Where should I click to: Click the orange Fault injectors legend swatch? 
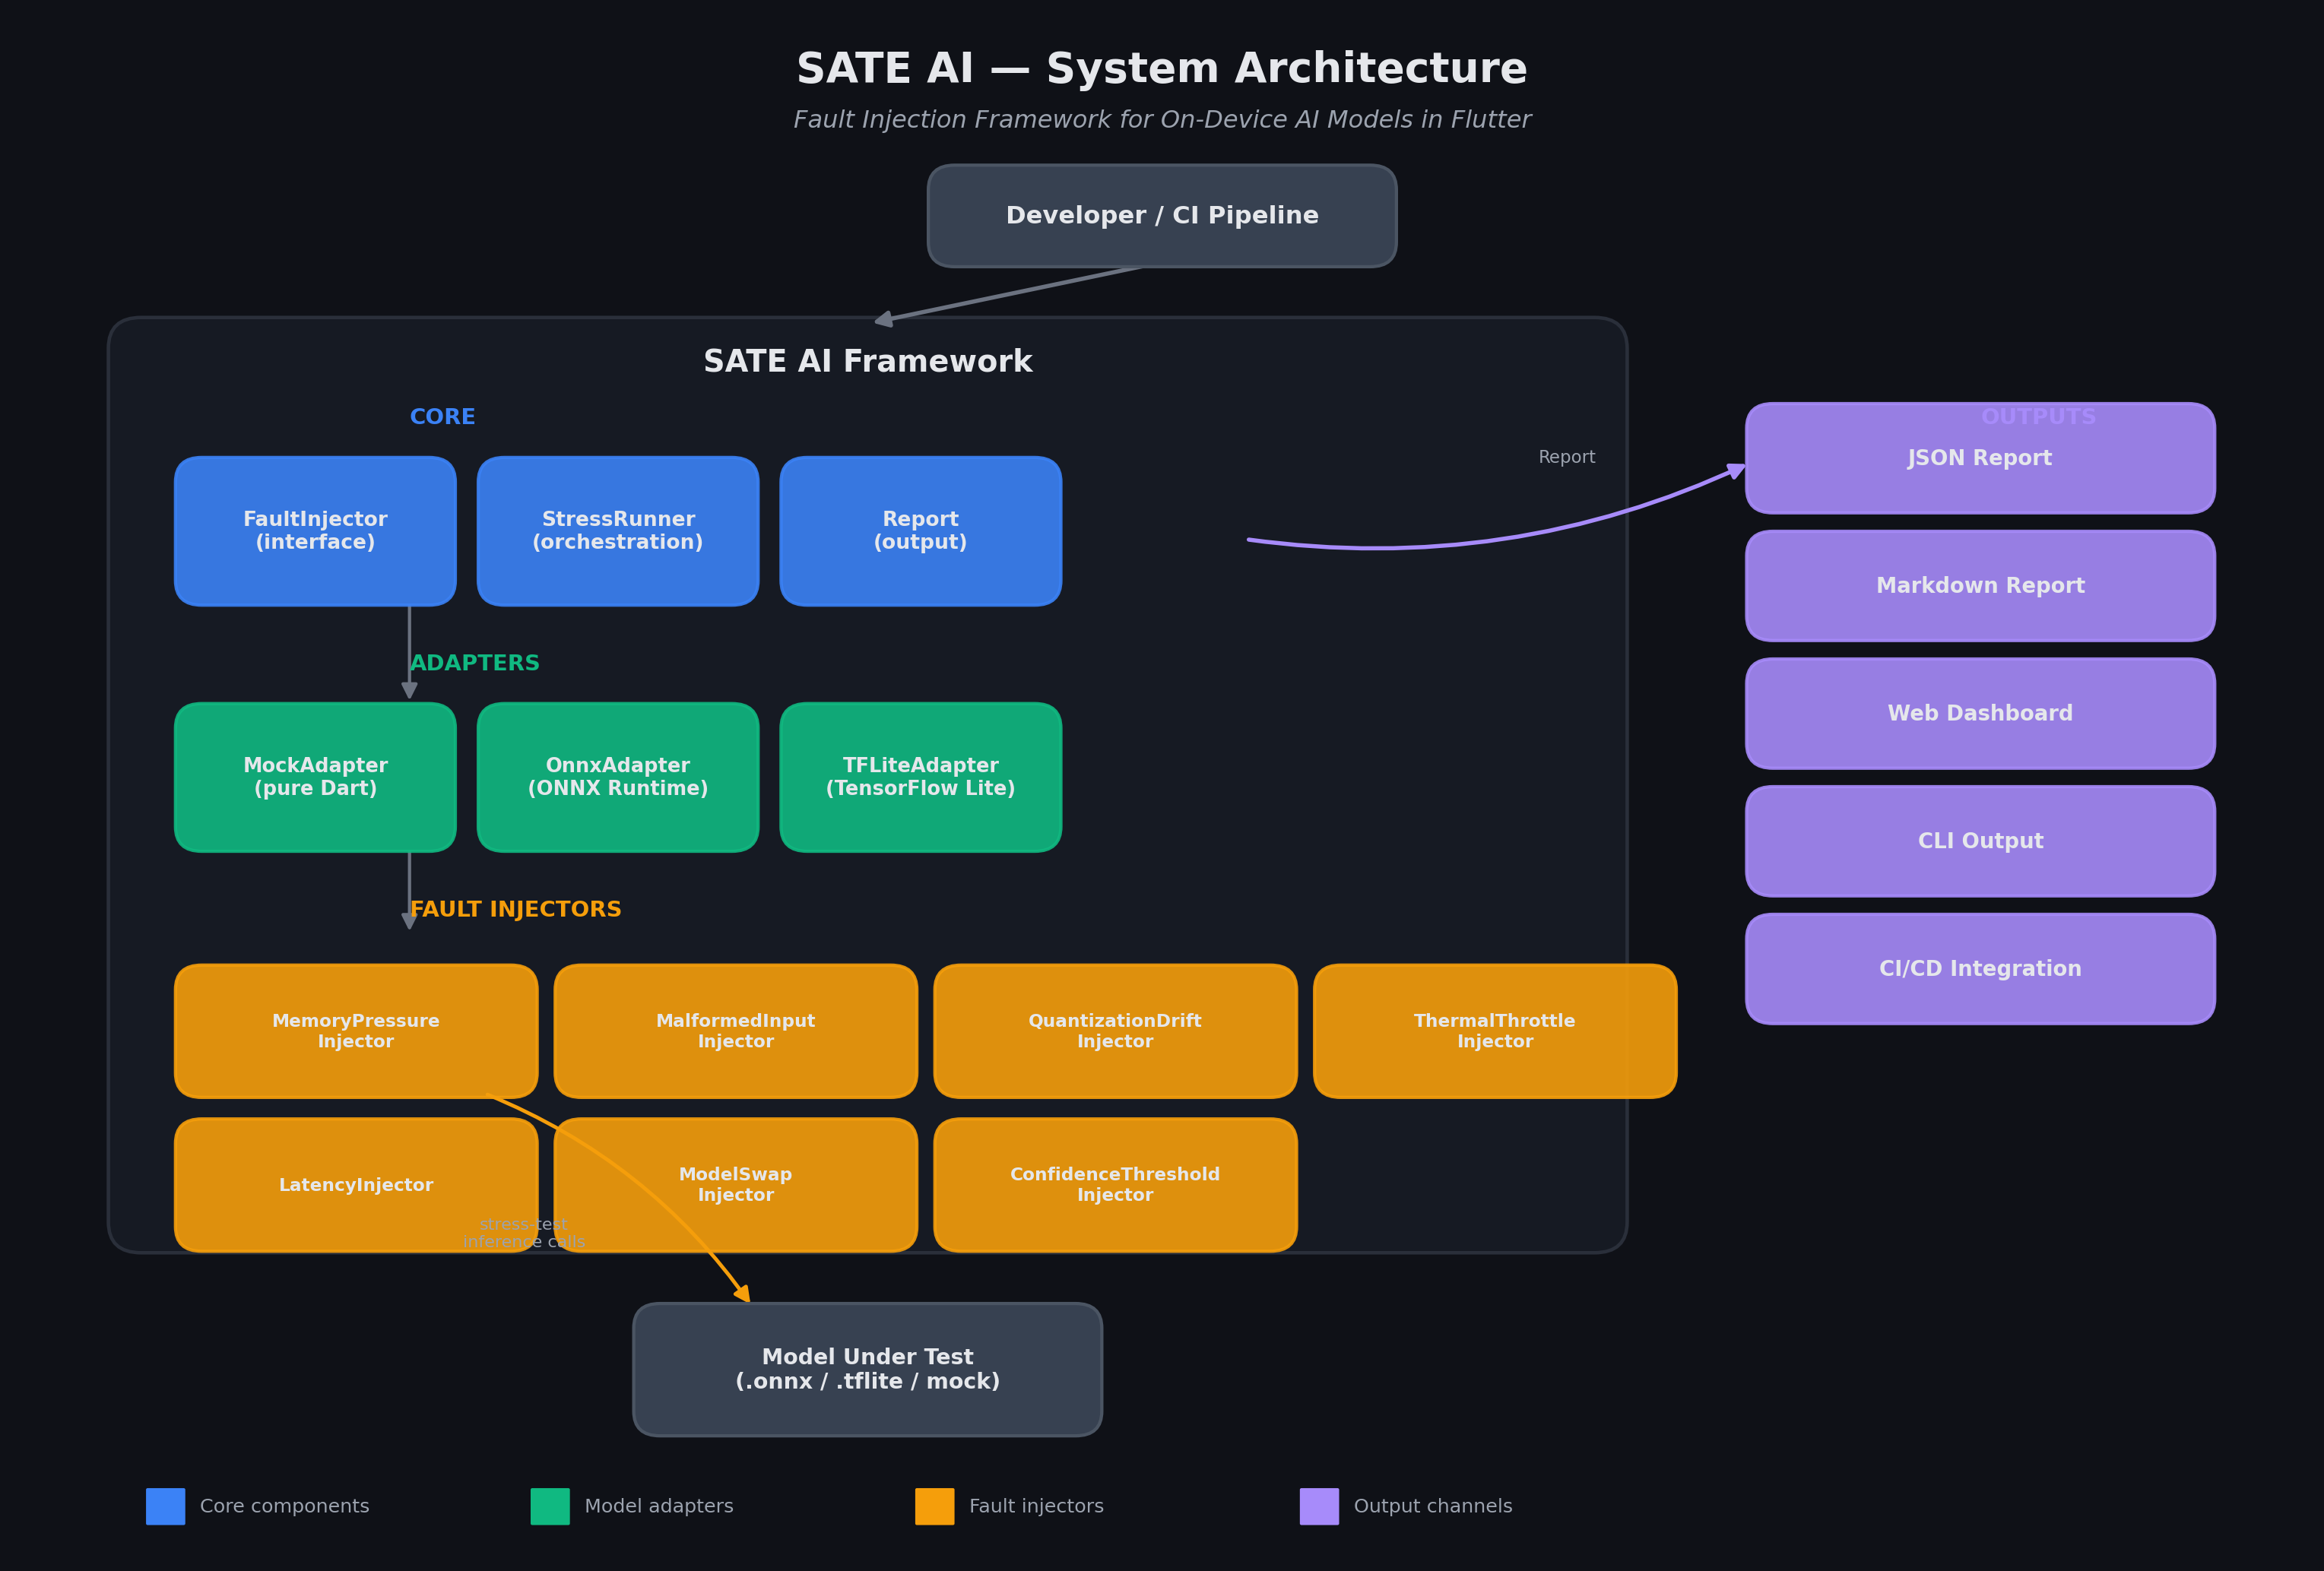[x=934, y=1506]
